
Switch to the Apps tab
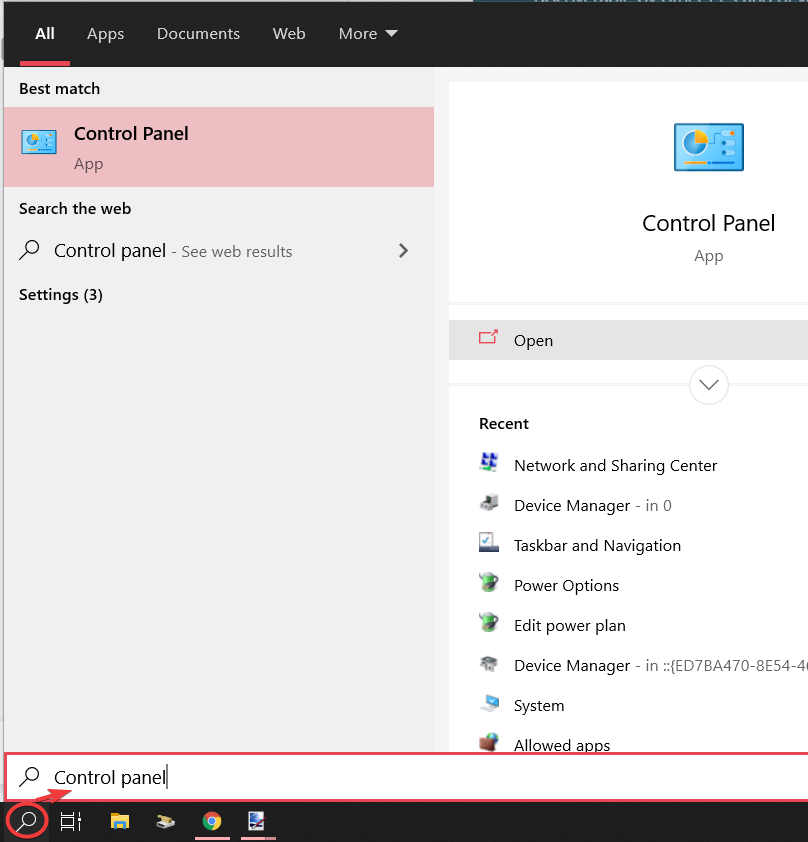(x=105, y=34)
